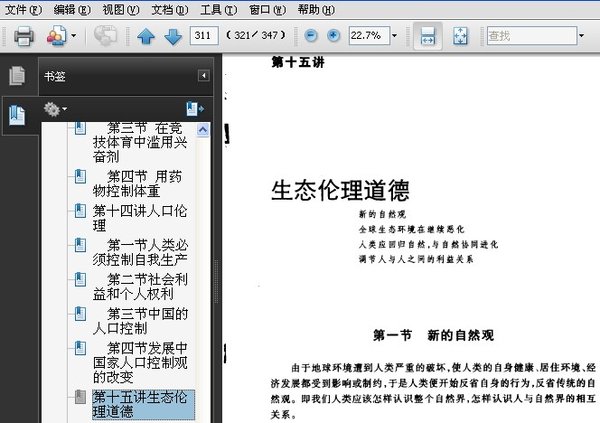600x423 pixels.
Task: Select bookmark 第一节人类必须控制自我生产
Action: point(140,252)
